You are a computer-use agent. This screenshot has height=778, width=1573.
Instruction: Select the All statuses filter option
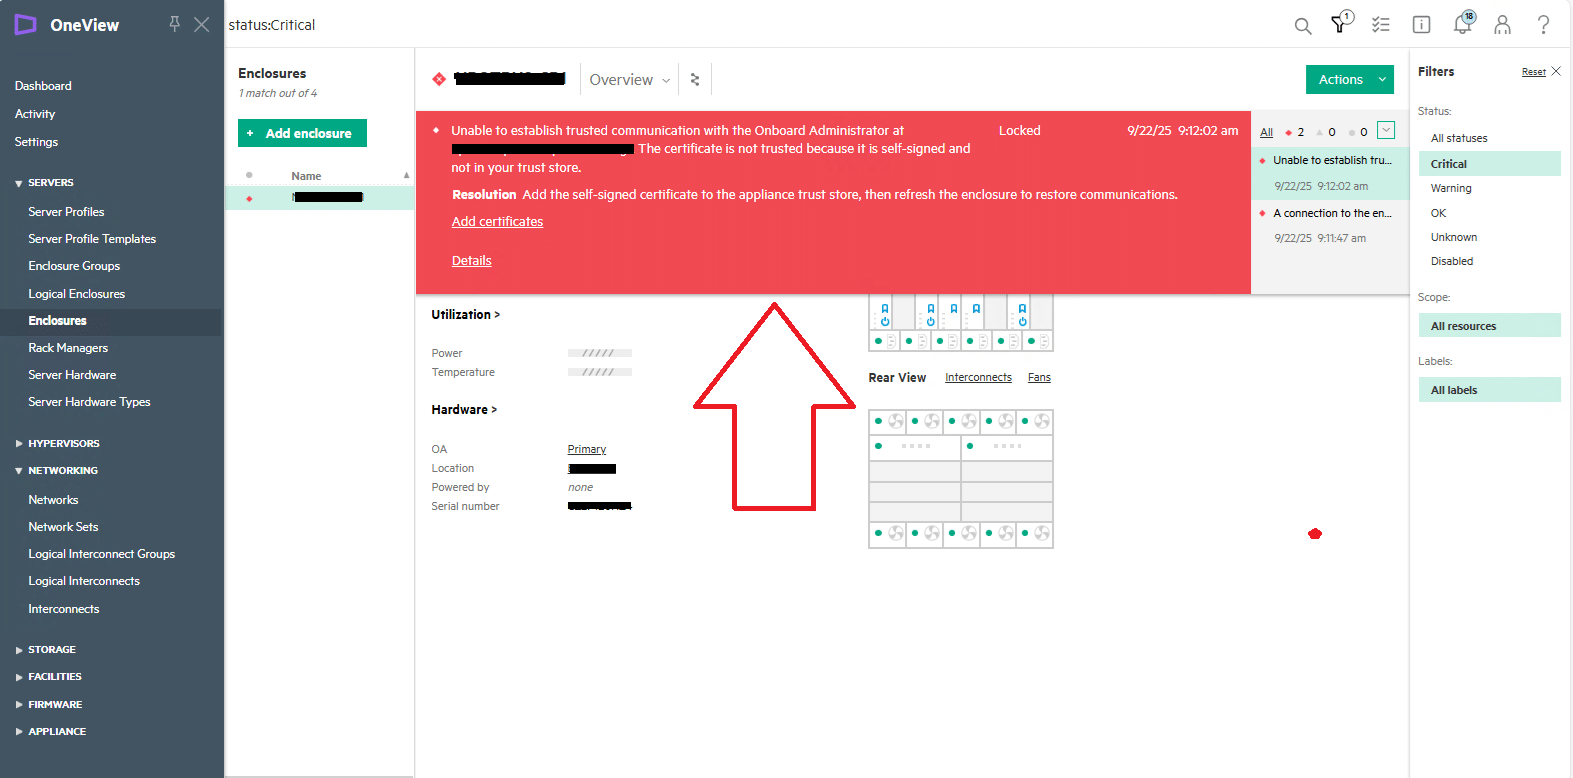pyautogui.click(x=1458, y=138)
